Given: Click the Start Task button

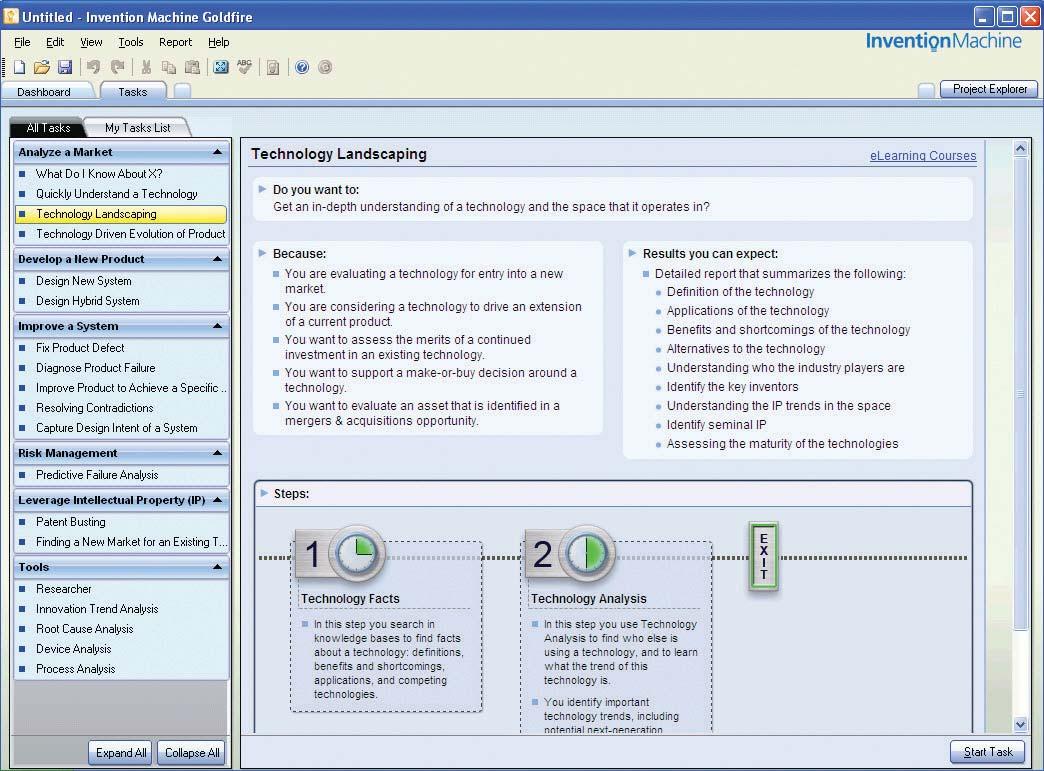Looking at the screenshot, I should (988, 752).
